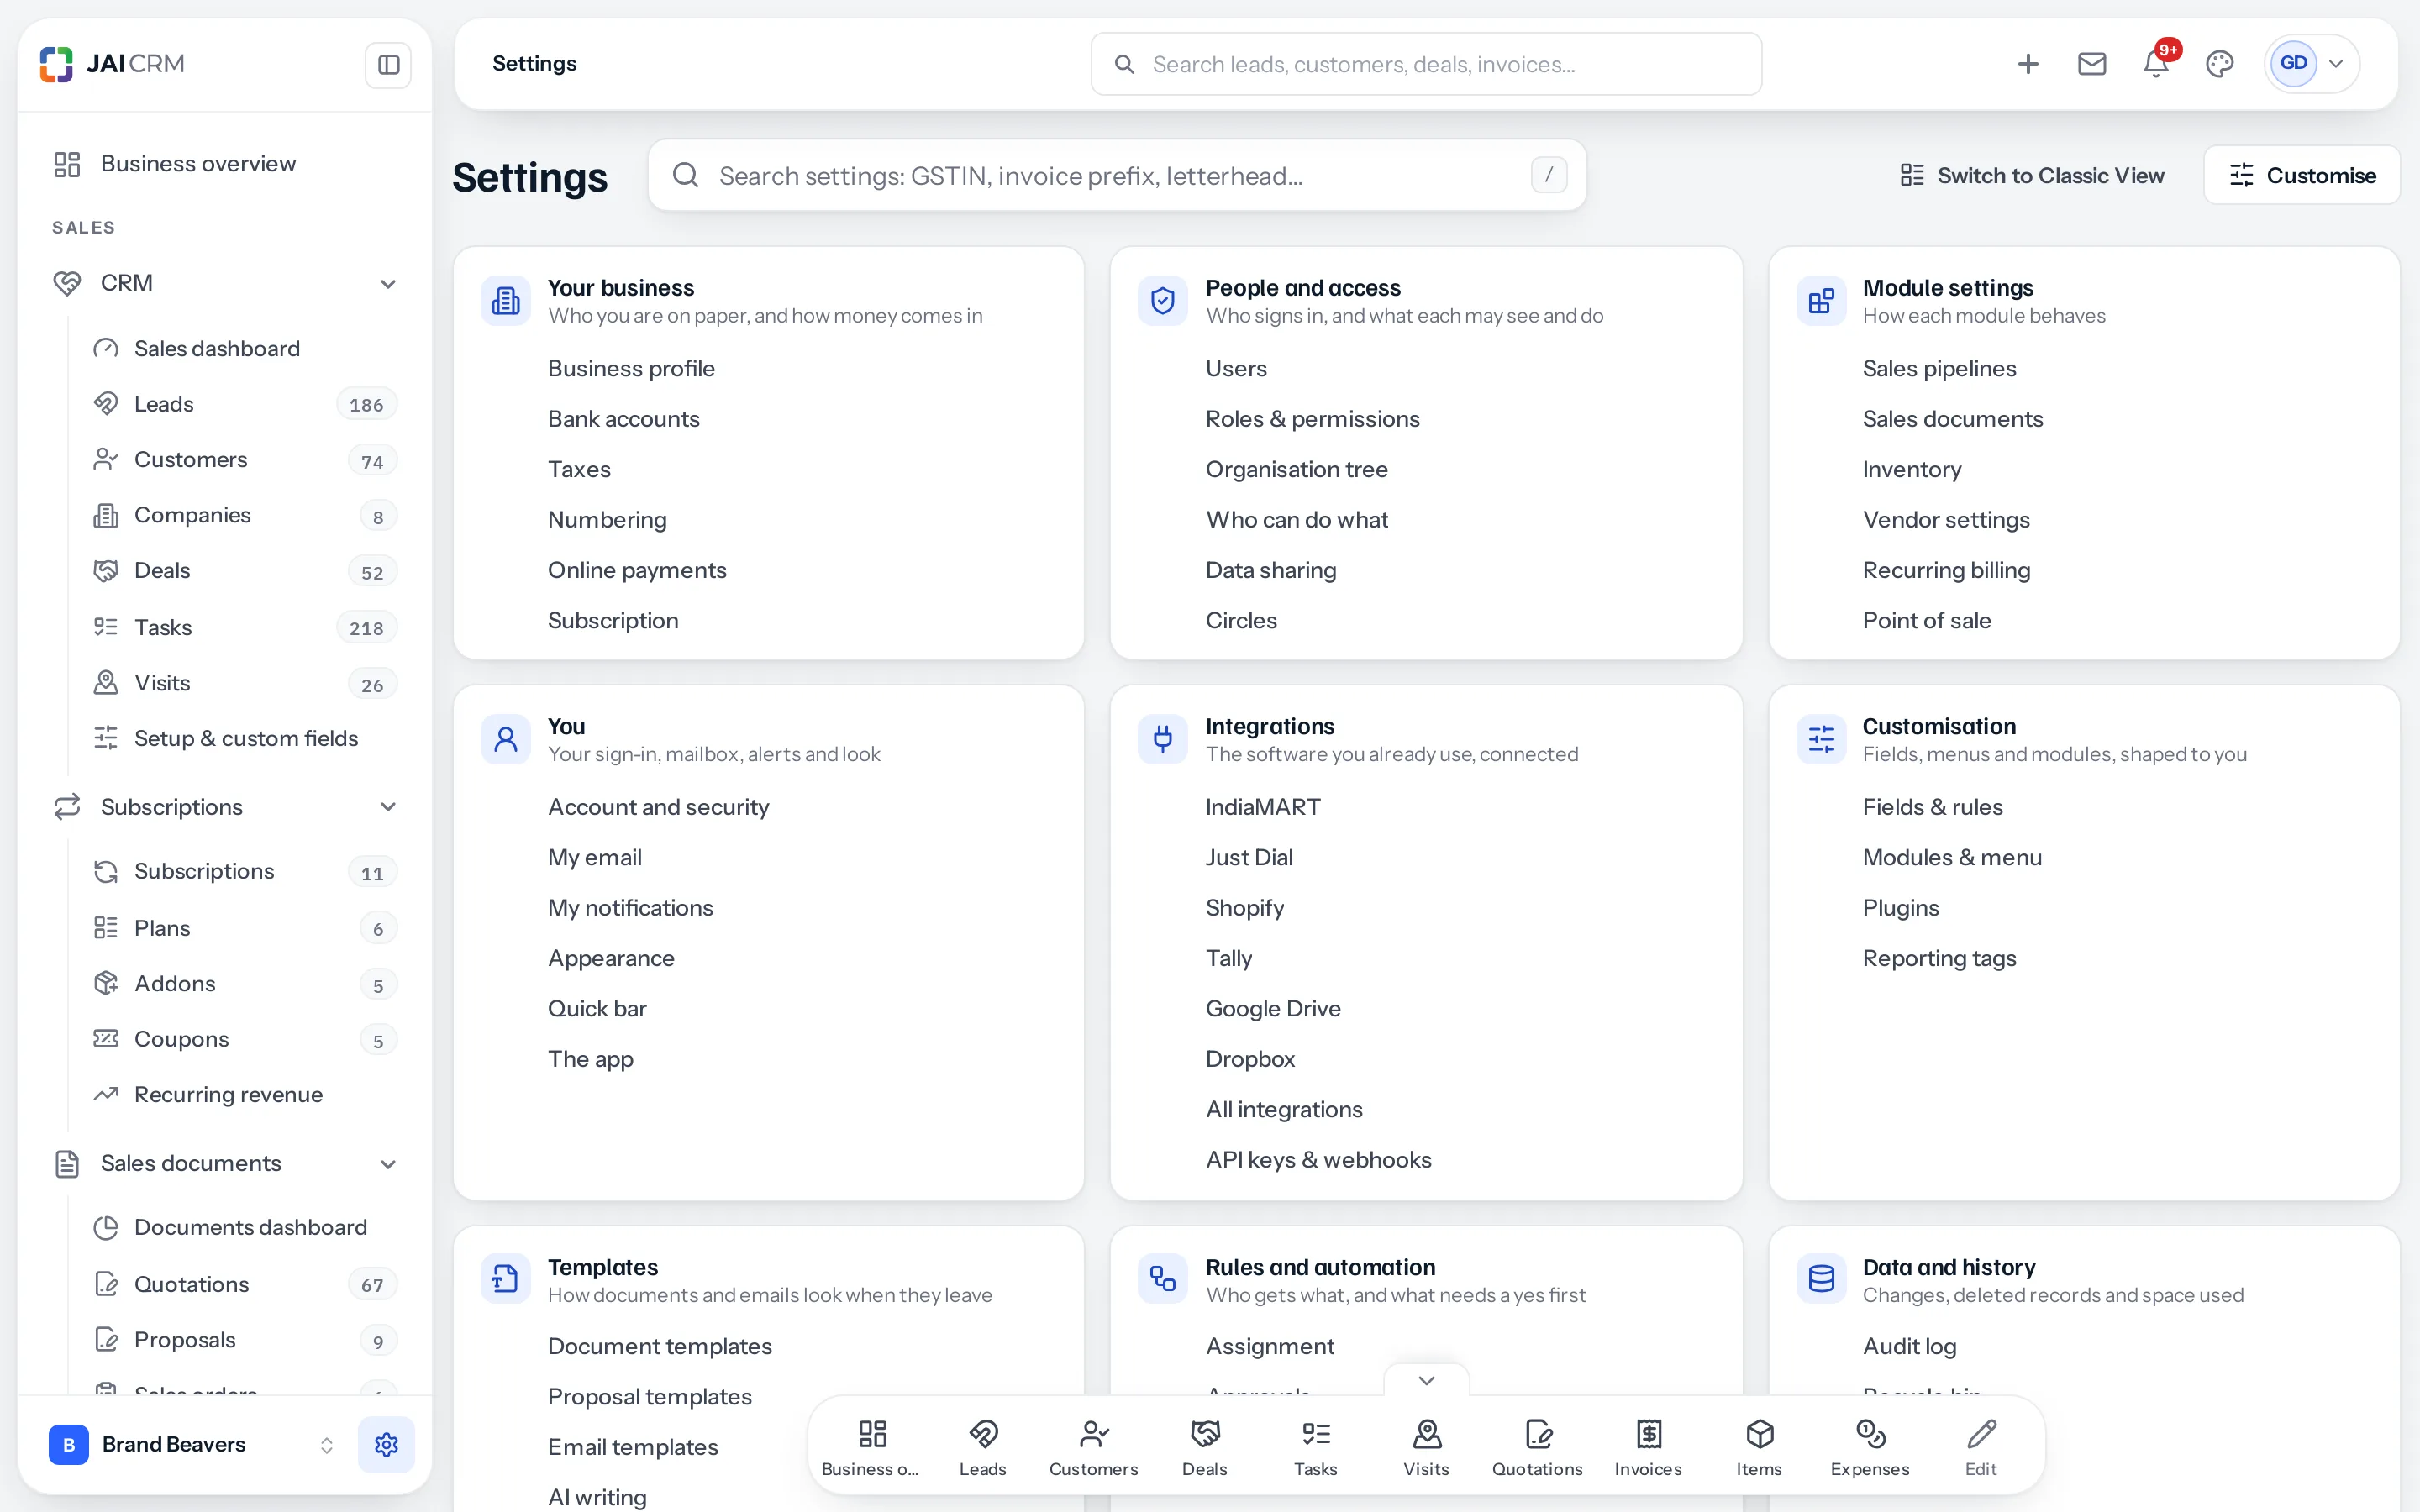This screenshot has height=1512, width=2420.
Task: Open the Bank accounts settings link
Action: pyautogui.click(x=624, y=419)
